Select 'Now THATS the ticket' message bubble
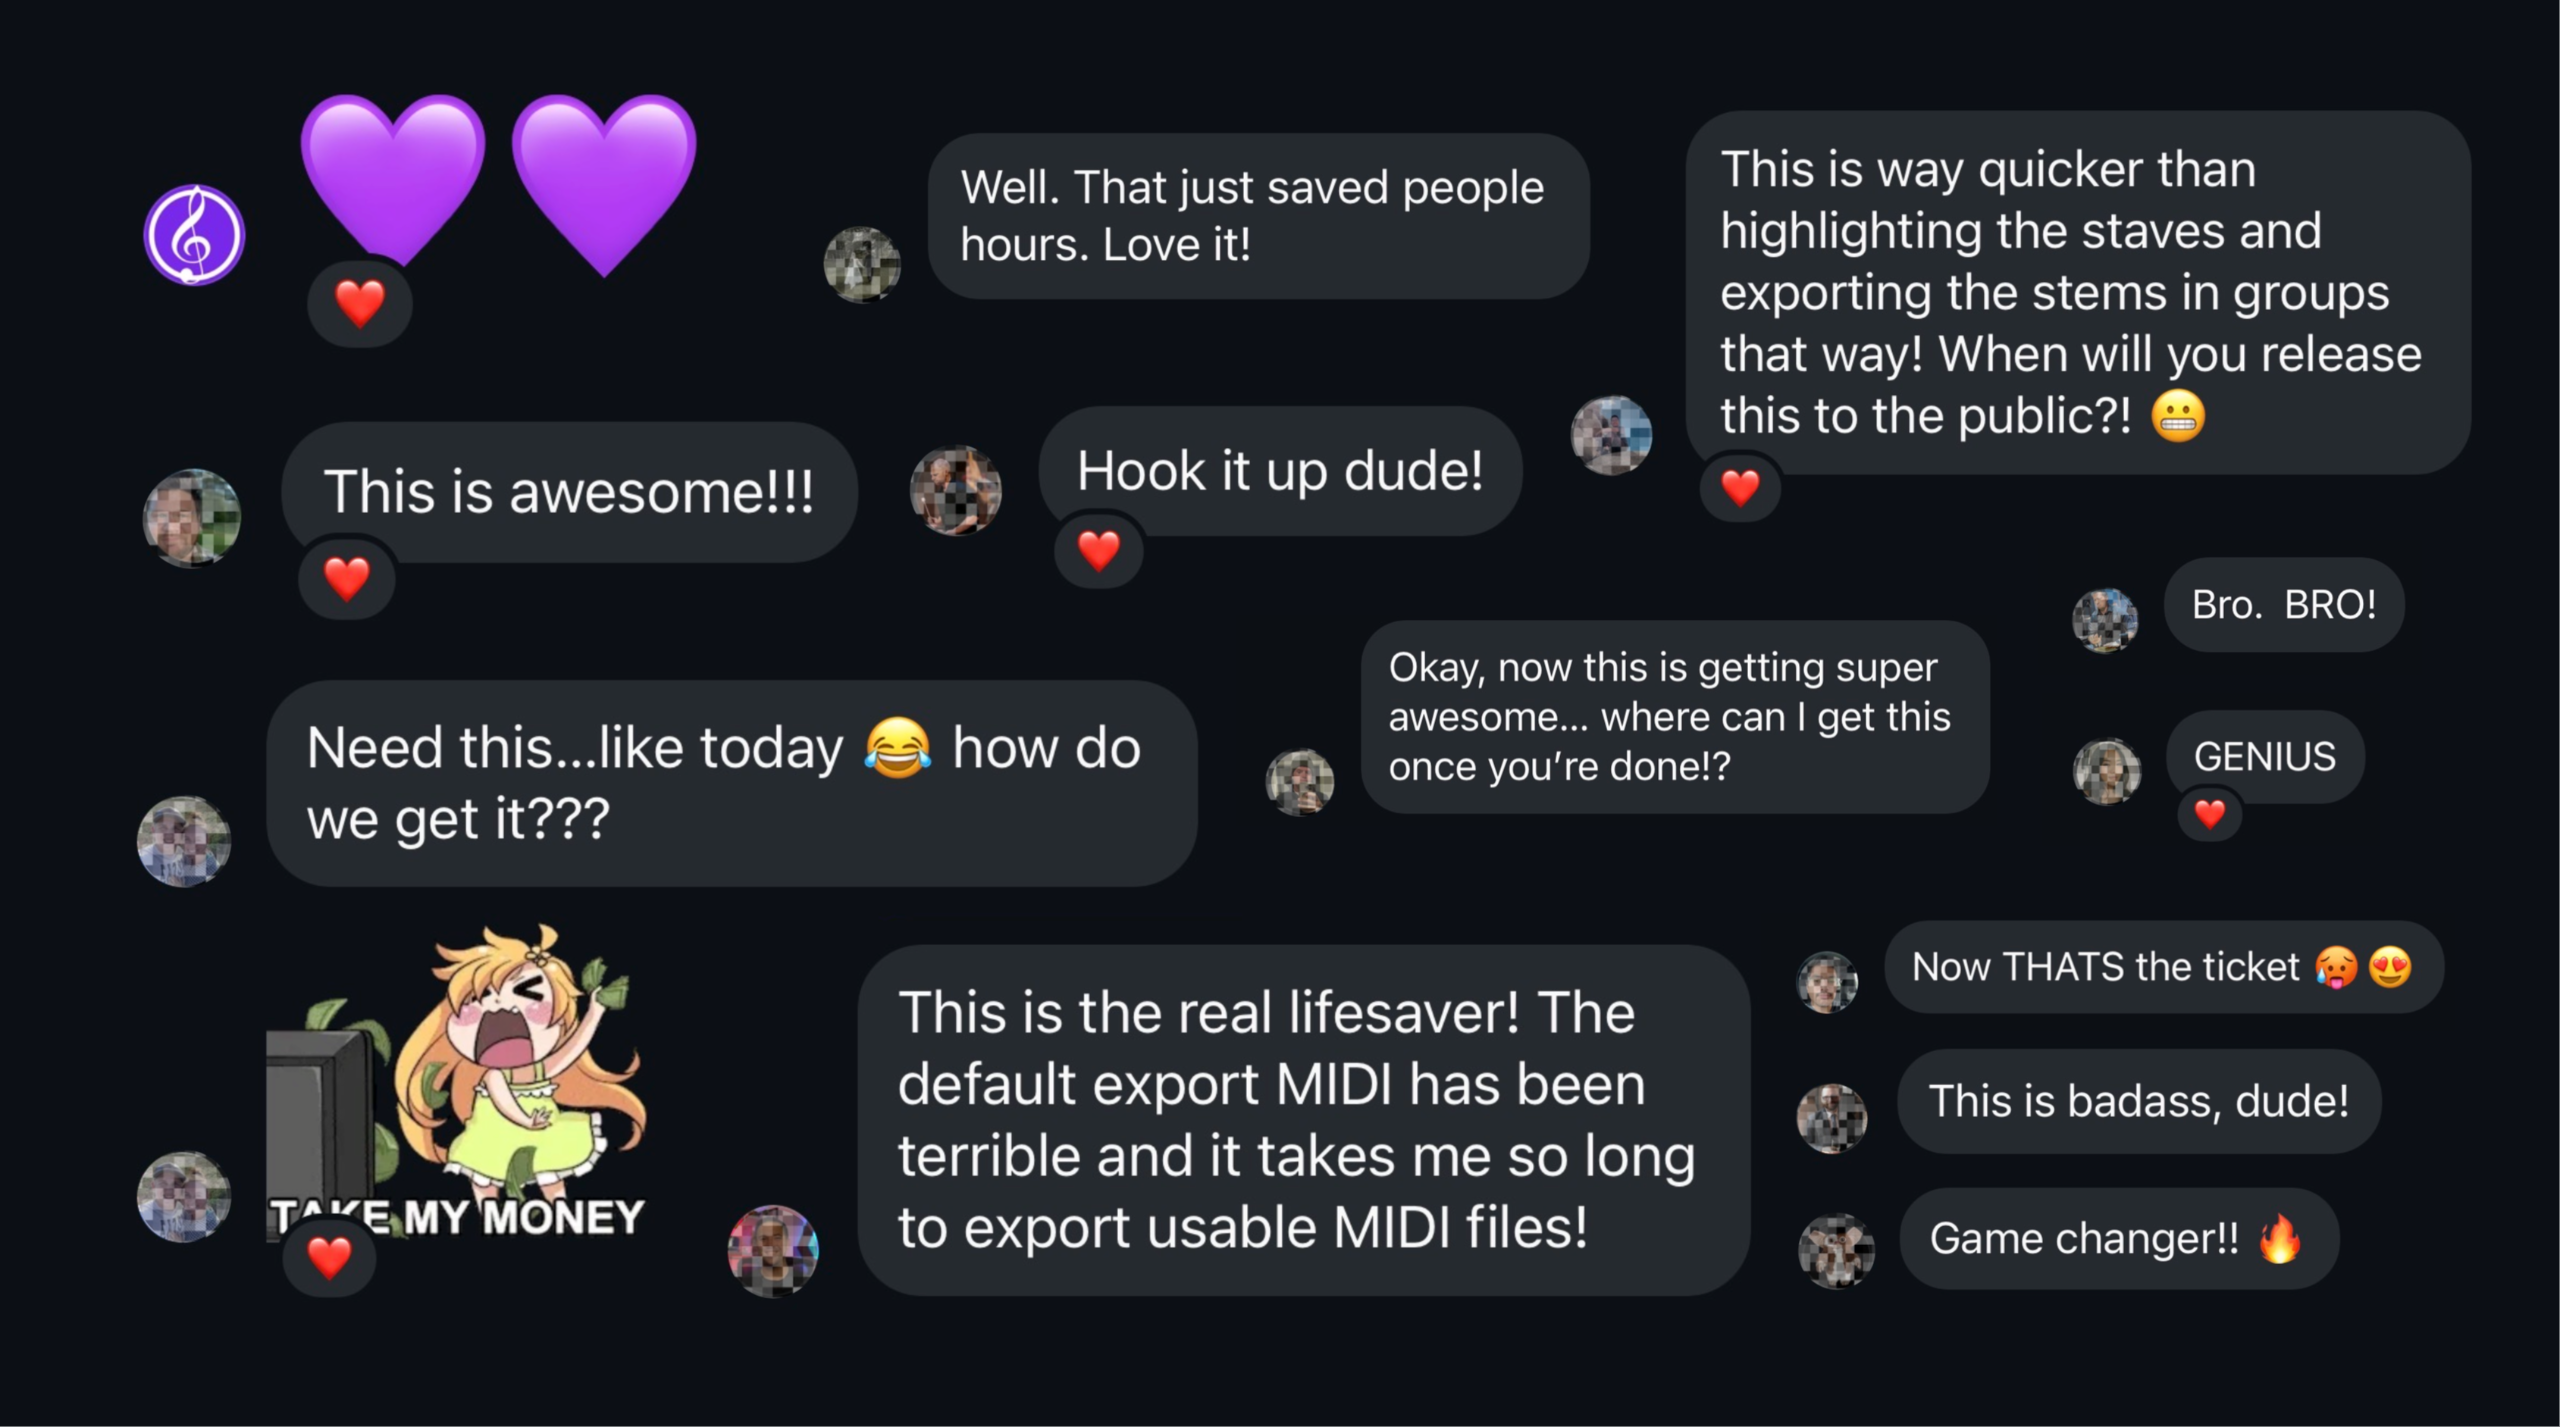Viewport: 2560px width, 1427px height. pyautogui.click(x=2163, y=967)
